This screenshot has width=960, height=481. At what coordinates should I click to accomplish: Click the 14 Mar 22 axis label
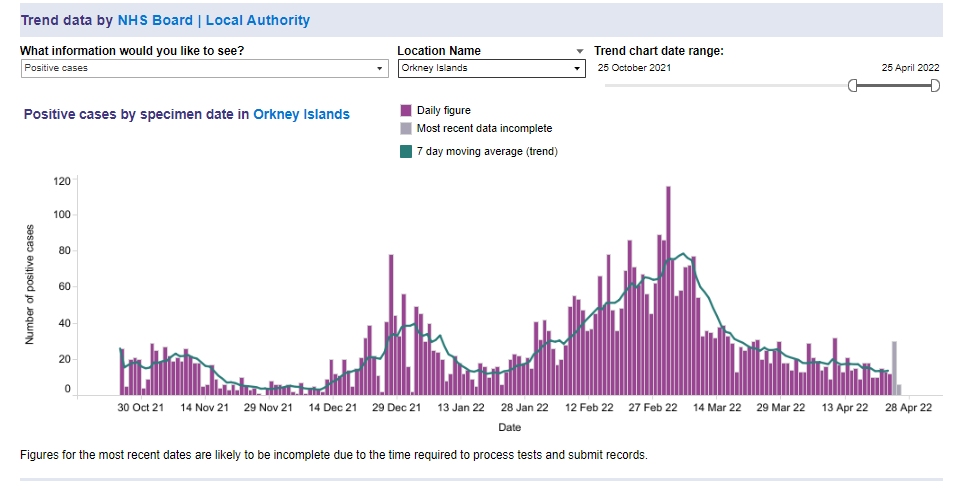[717, 408]
